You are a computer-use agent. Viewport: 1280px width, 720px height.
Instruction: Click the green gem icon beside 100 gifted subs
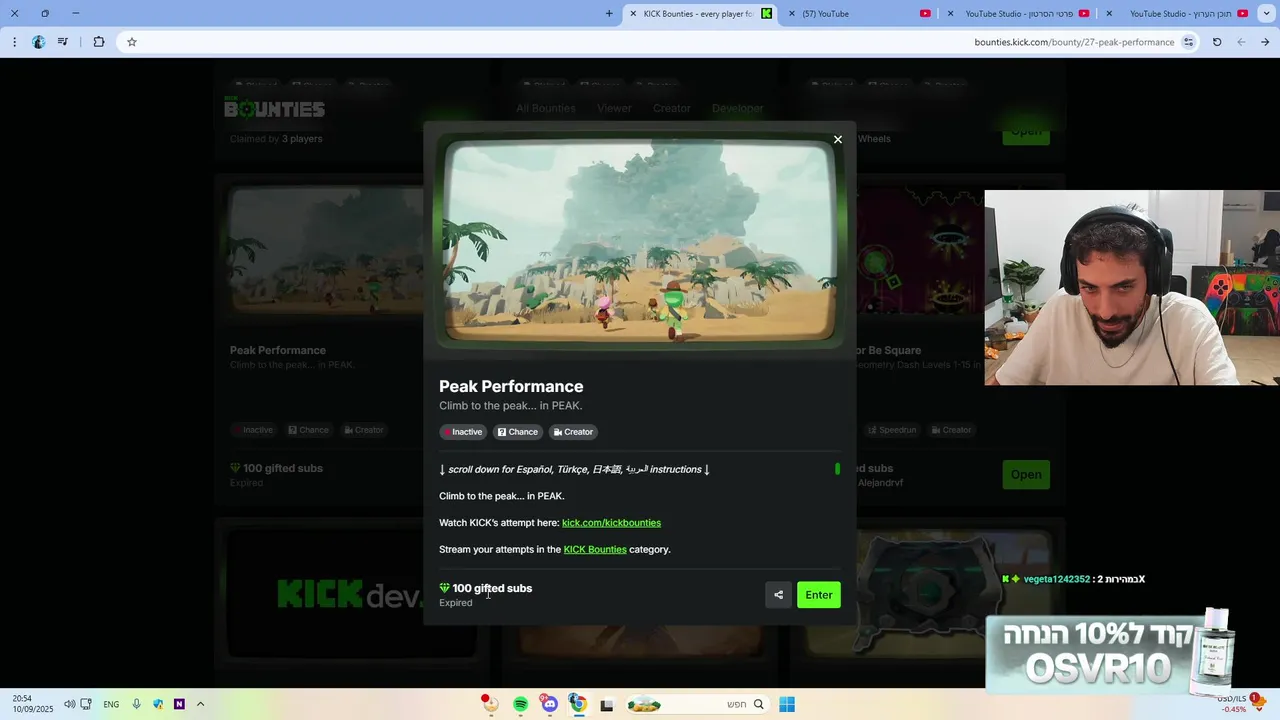pos(444,588)
